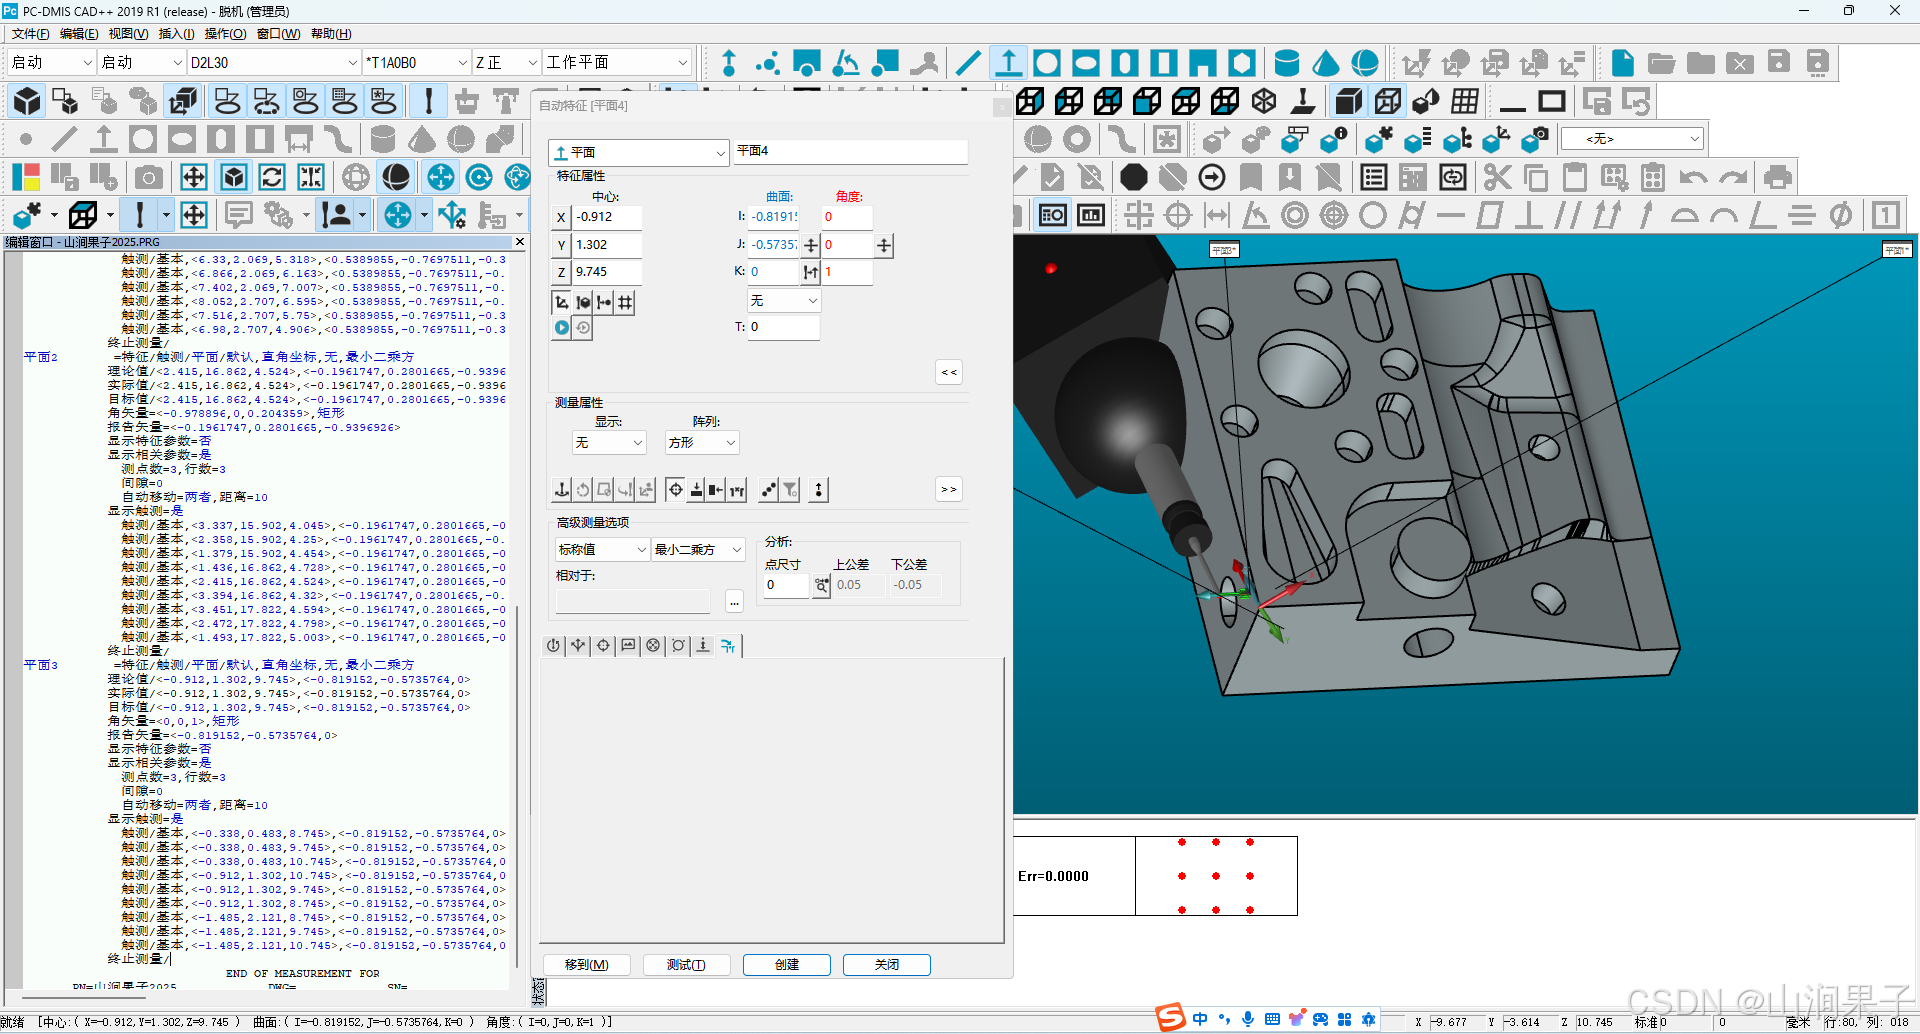Open the 标称值 mode dropdown
1920x1034 pixels.
pyautogui.click(x=602, y=549)
